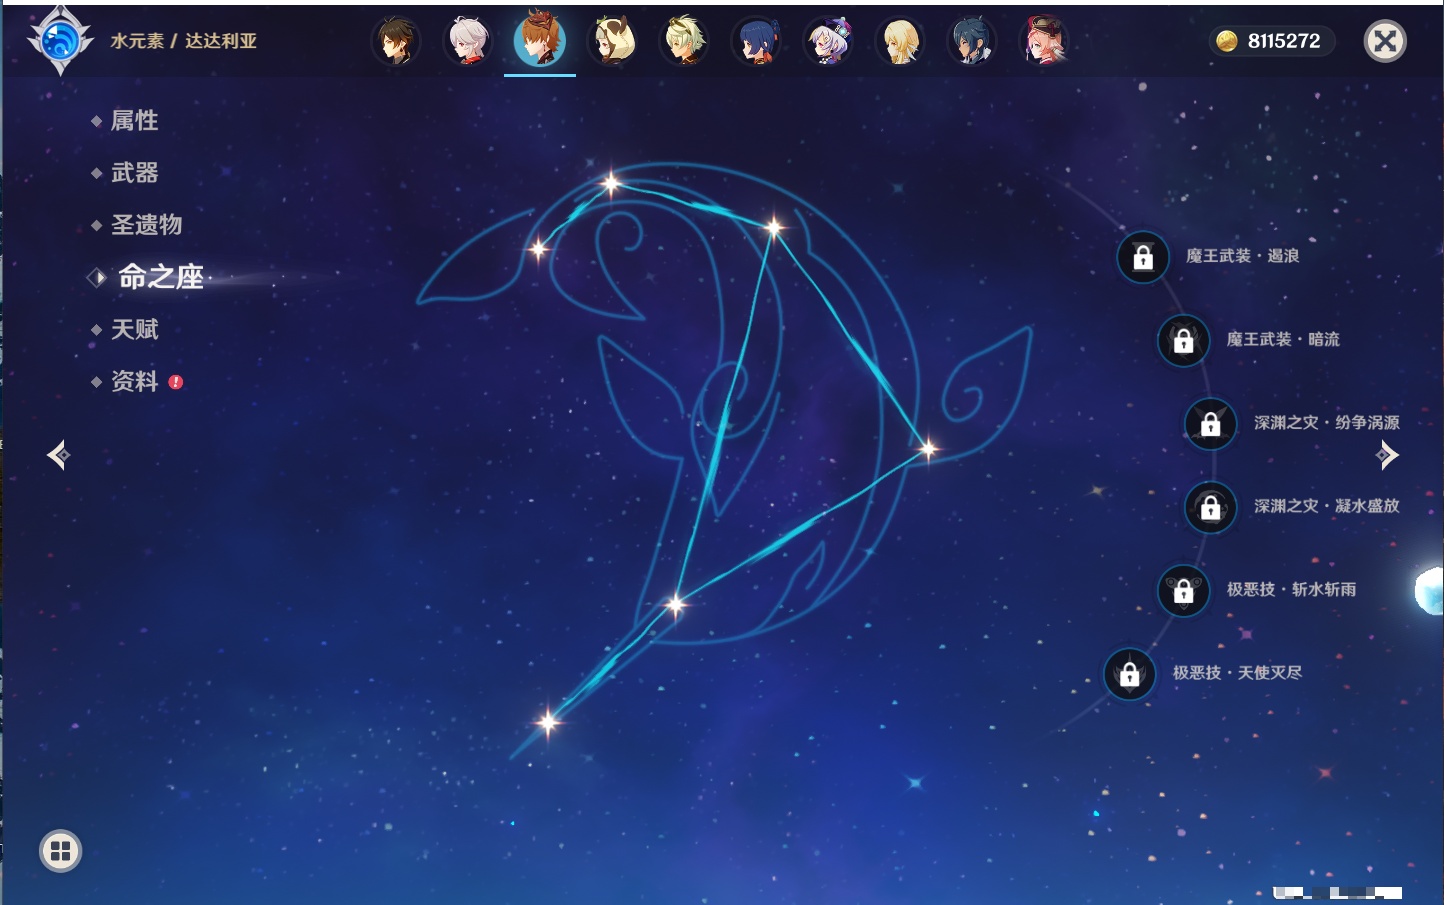Viewport: 1444px width, 905px height.
Task: Click the 水元素 / 达达利亚 title text
Action: [x=184, y=41]
